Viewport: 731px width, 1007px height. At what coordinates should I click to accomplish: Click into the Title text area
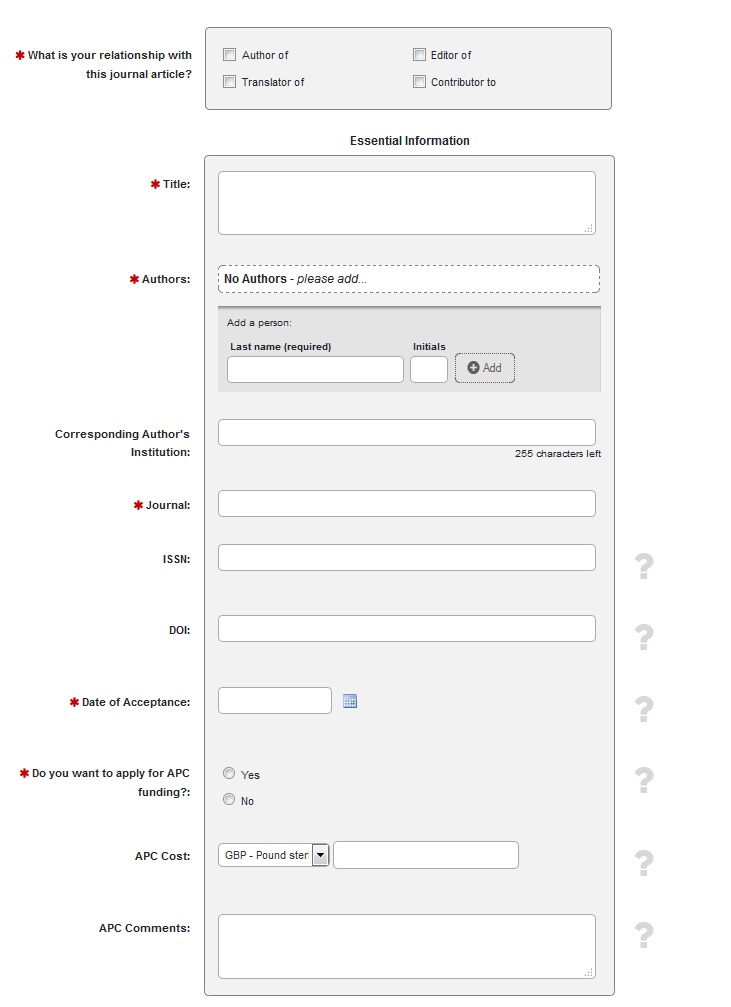(x=406, y=202)
